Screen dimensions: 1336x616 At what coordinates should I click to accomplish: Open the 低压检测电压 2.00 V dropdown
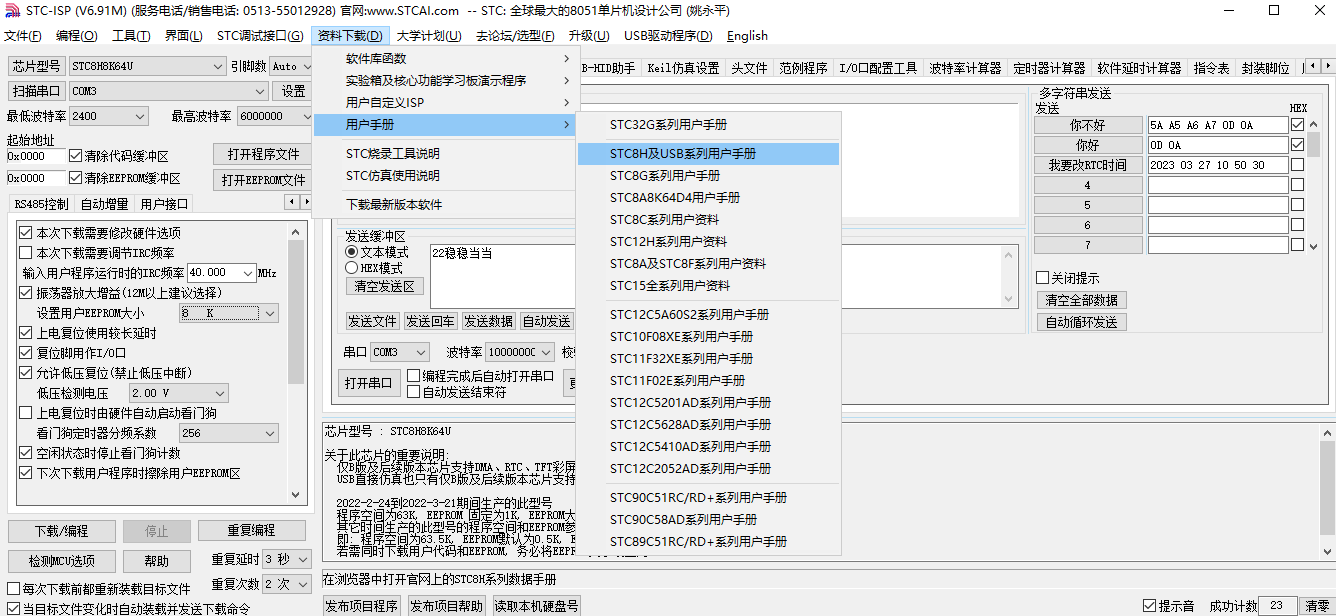coord(178,394)
